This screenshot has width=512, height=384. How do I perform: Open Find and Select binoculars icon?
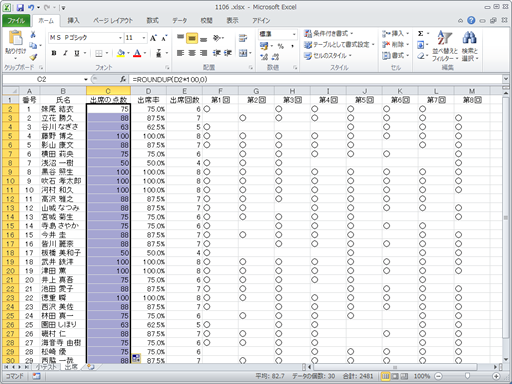[470, 46]
